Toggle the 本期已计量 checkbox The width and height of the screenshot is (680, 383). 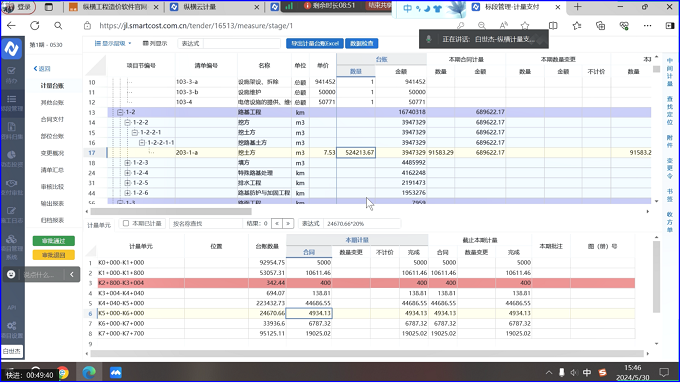pos(126,223)
